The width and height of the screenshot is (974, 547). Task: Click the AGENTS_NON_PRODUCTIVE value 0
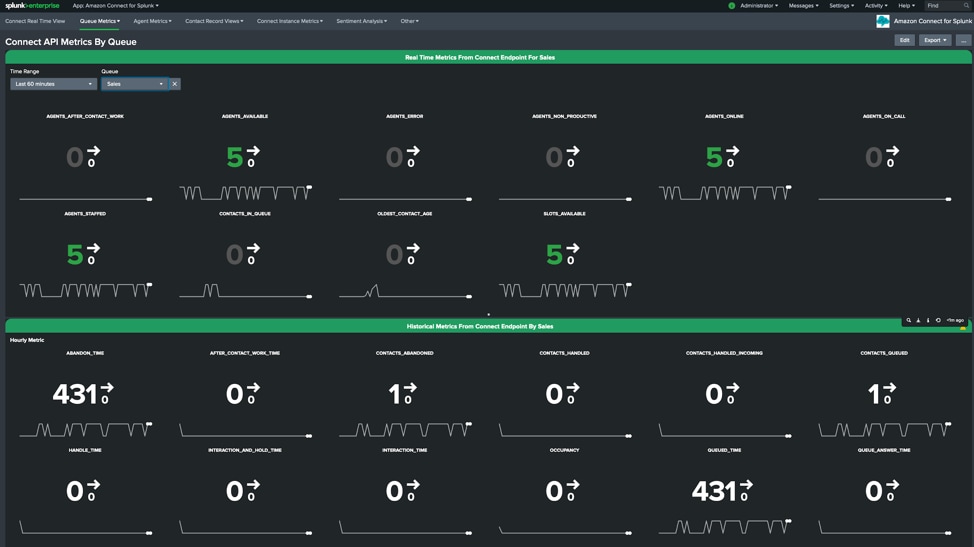pos(554,158)
